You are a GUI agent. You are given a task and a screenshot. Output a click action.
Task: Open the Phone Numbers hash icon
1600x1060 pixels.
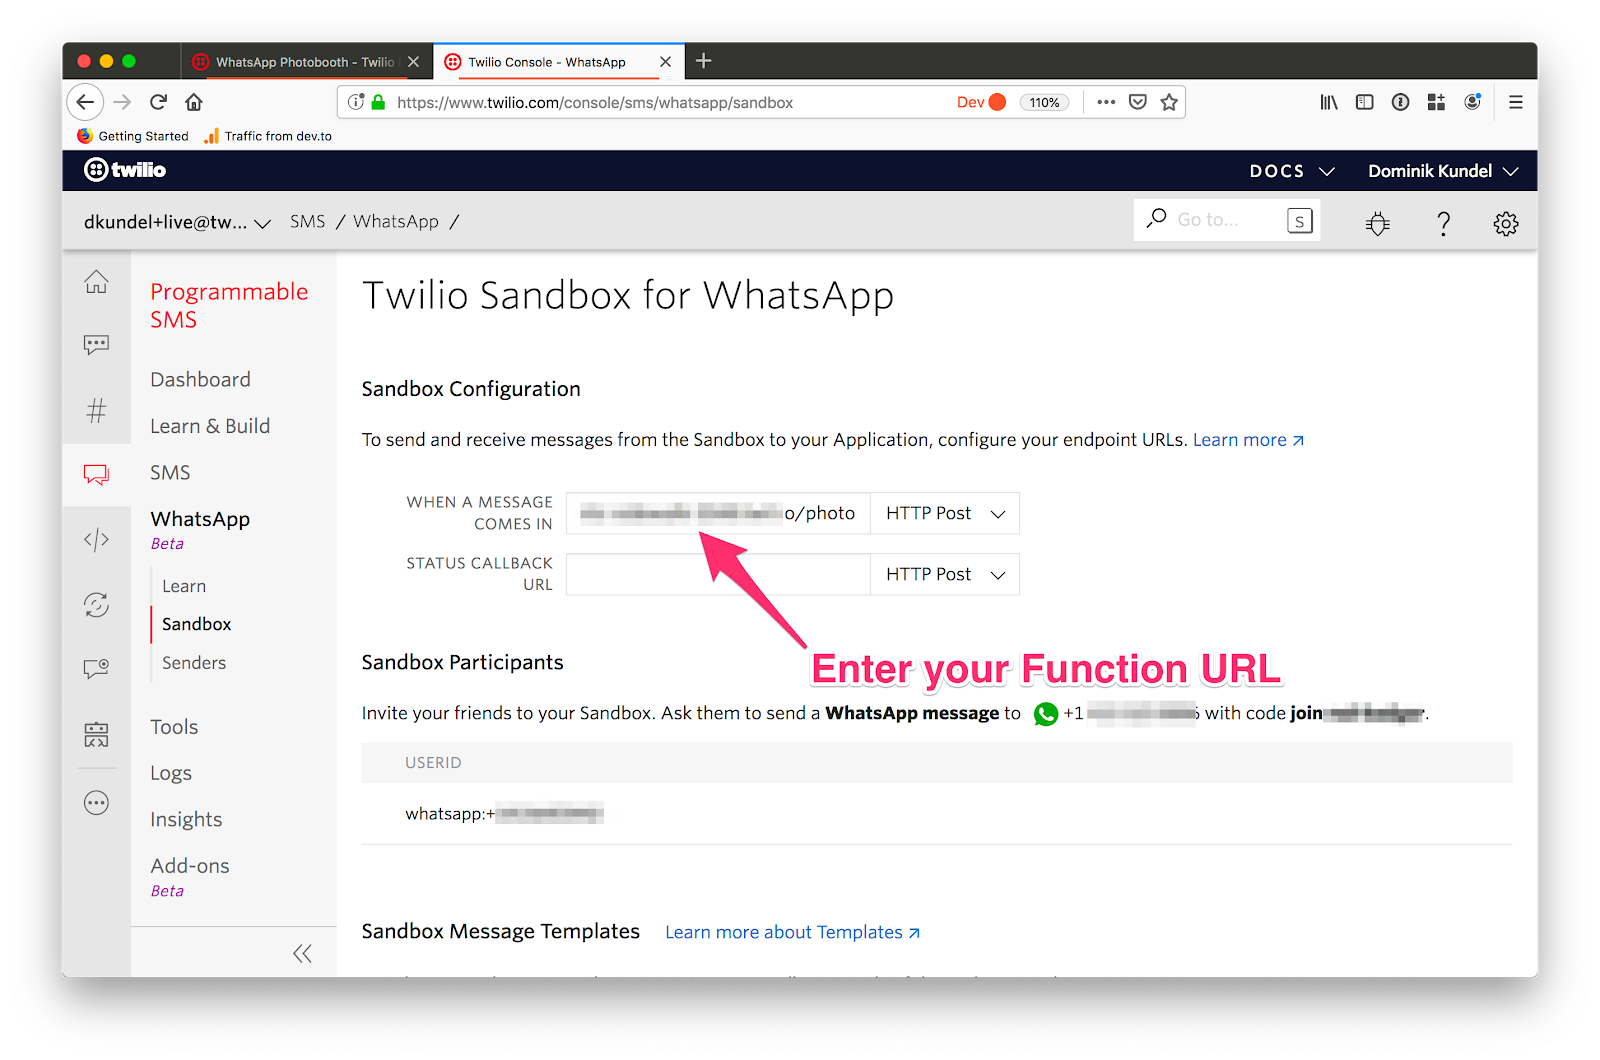pyautogui.click(x=96, y=410)
